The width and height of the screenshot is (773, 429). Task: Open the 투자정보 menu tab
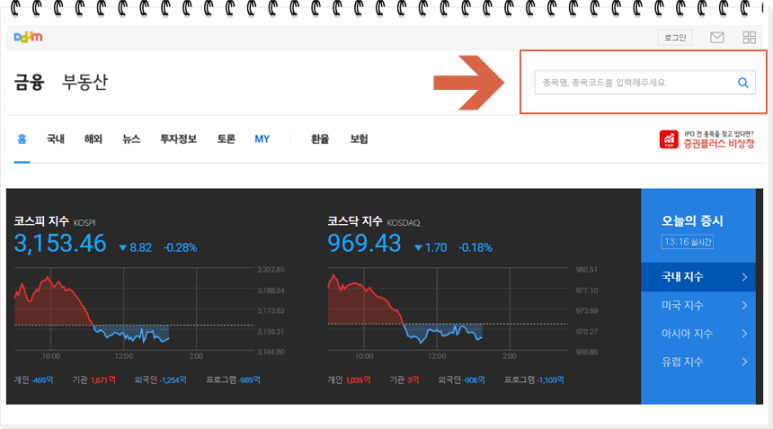(178, 139)
